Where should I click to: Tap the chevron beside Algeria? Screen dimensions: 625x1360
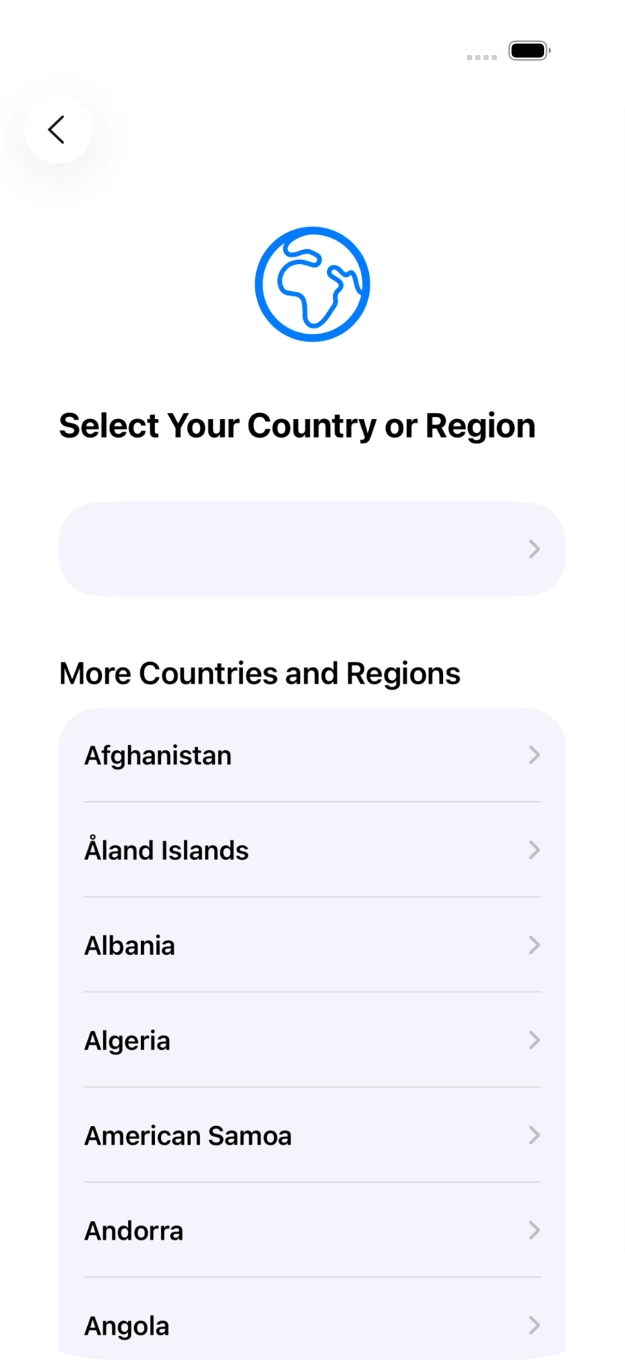coord(533,1040)
